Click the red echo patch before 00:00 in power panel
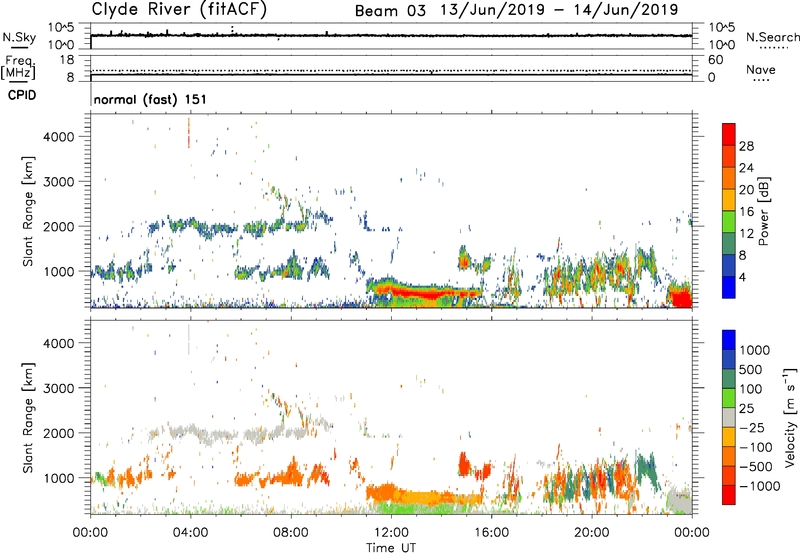Screen dimensions: 800x554 [681, 297]
